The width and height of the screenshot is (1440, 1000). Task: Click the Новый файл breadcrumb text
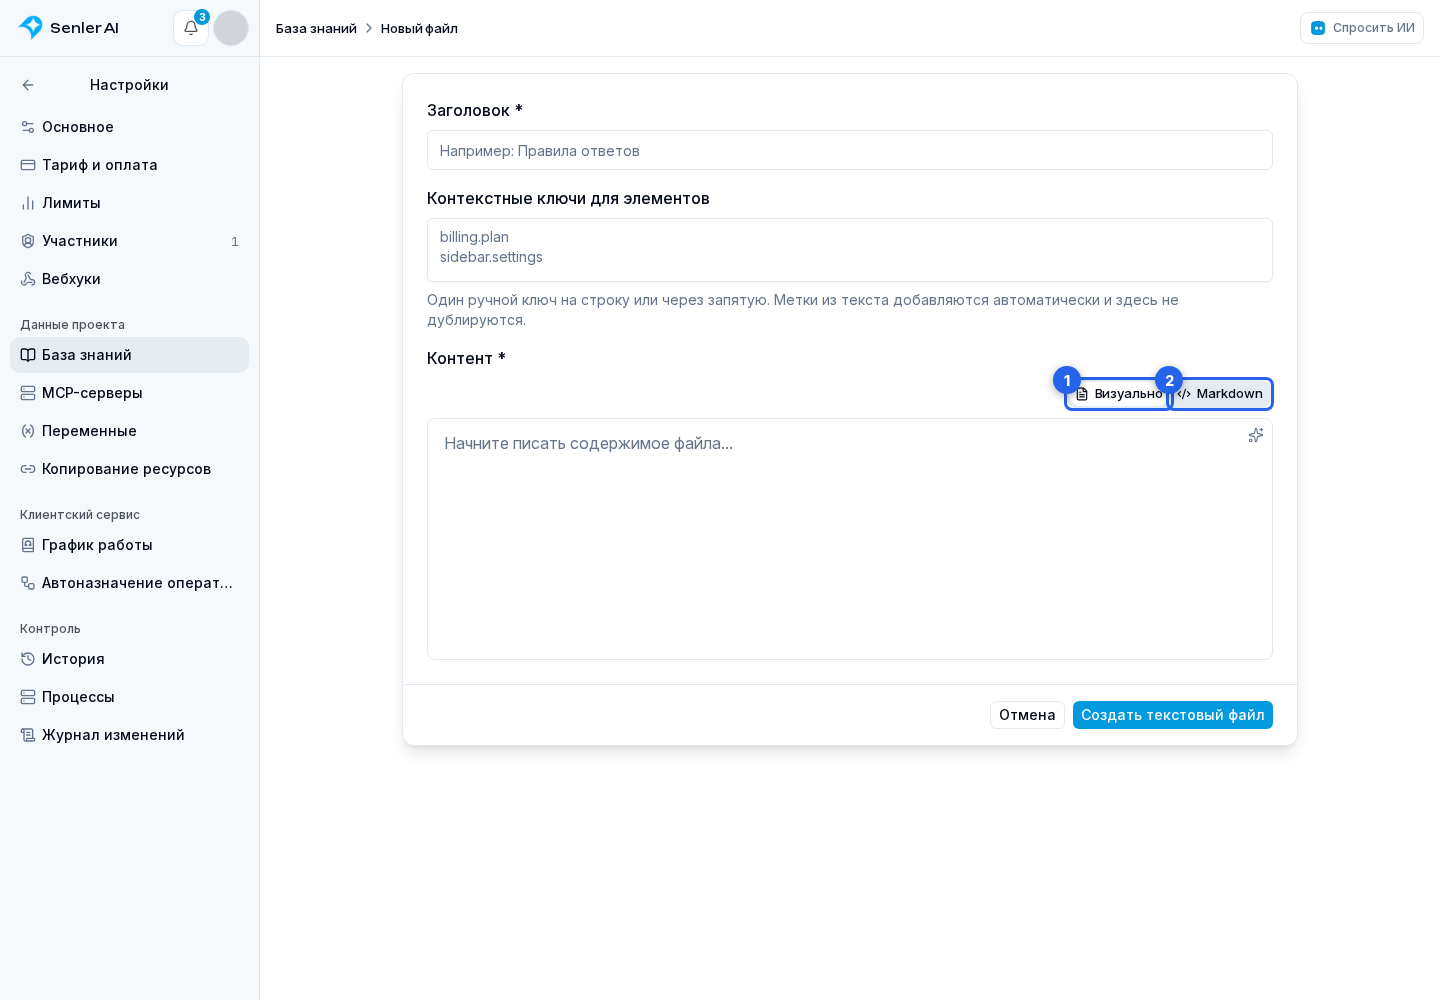[419, 28]
